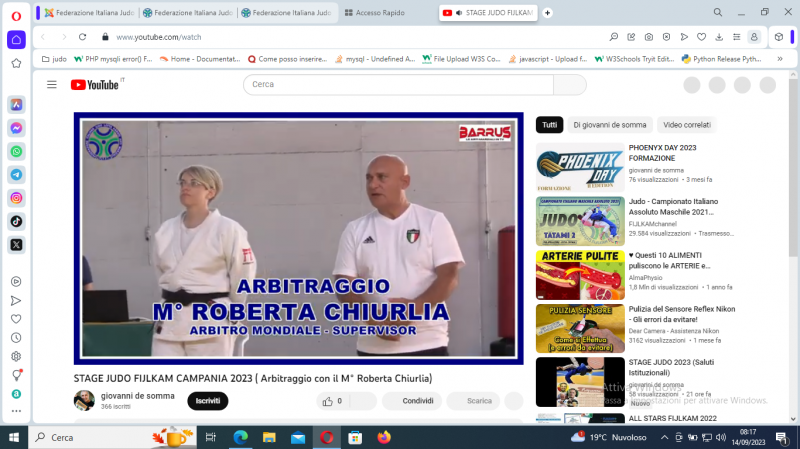Open File Explorer from the taskbar
Image resolution: width=800 pixels, height=449 pixels.
(269, 437)
